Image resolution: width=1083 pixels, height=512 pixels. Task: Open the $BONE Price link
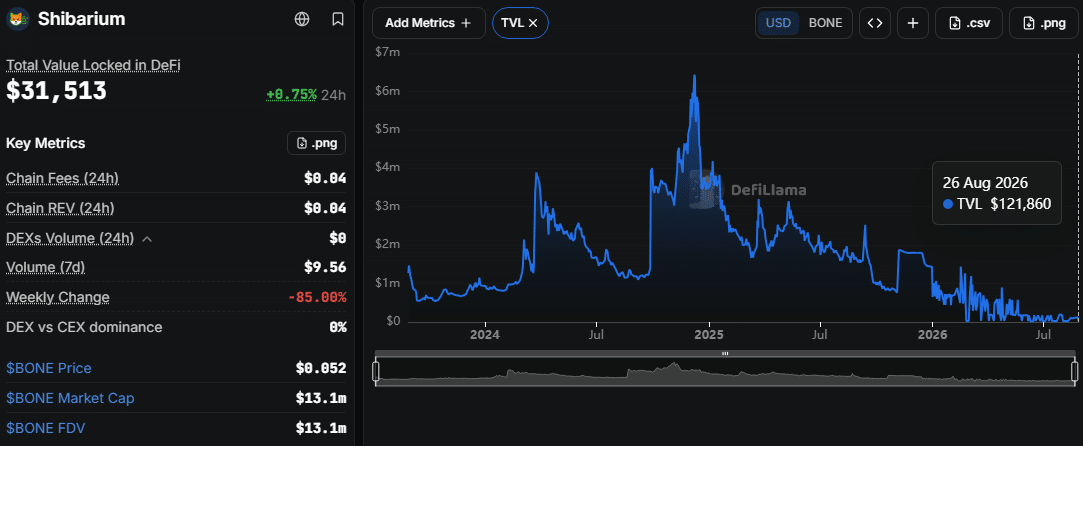48,368
